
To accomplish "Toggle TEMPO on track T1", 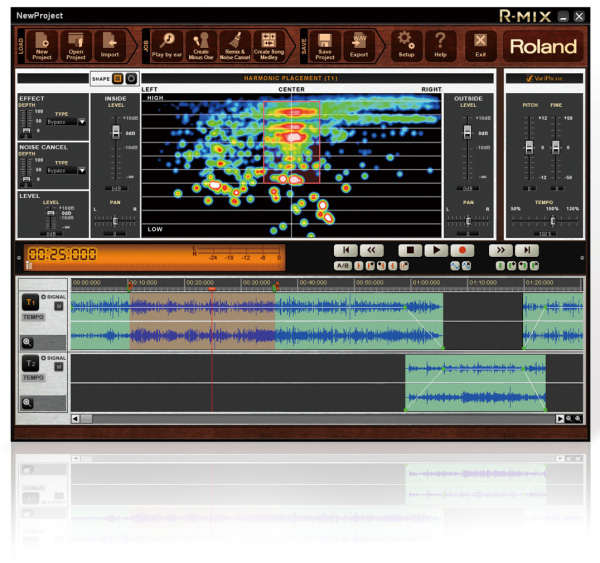I will (33, 317).
